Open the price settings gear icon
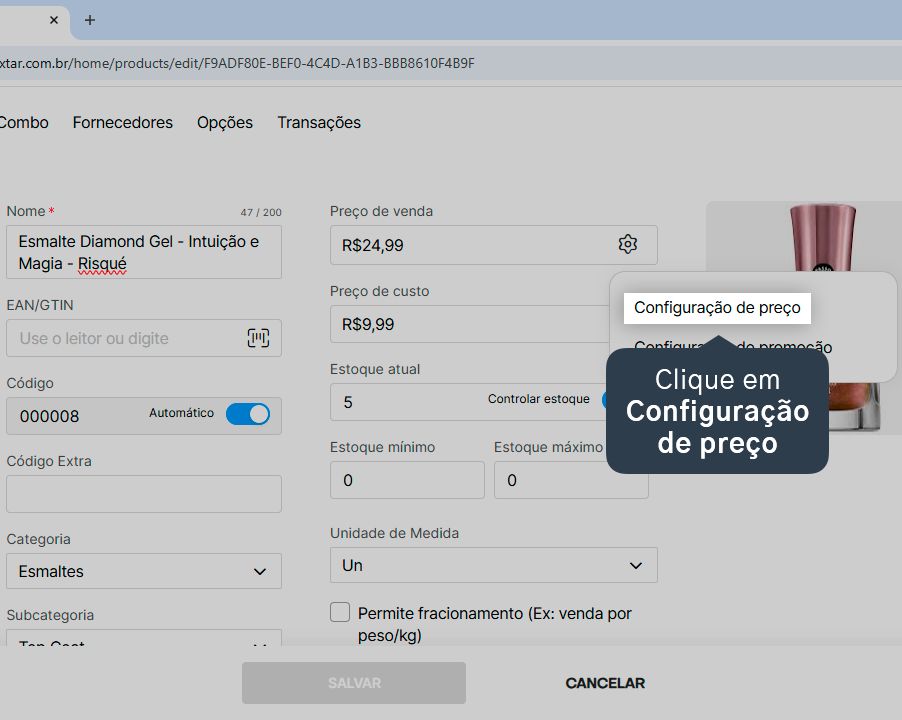 tap(628, 244)
